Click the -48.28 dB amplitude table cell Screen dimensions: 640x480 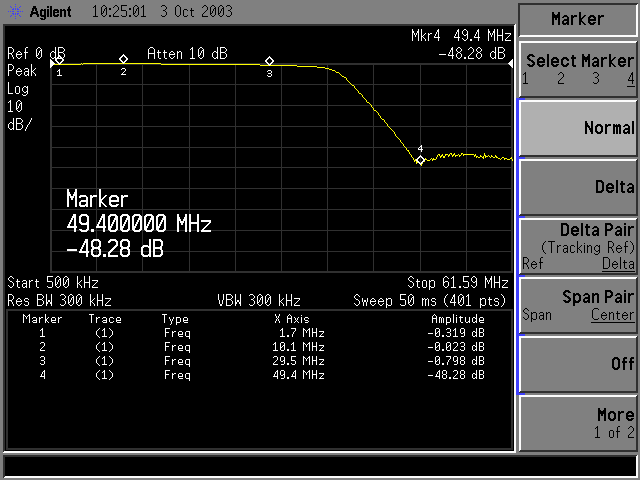(456, 375)
